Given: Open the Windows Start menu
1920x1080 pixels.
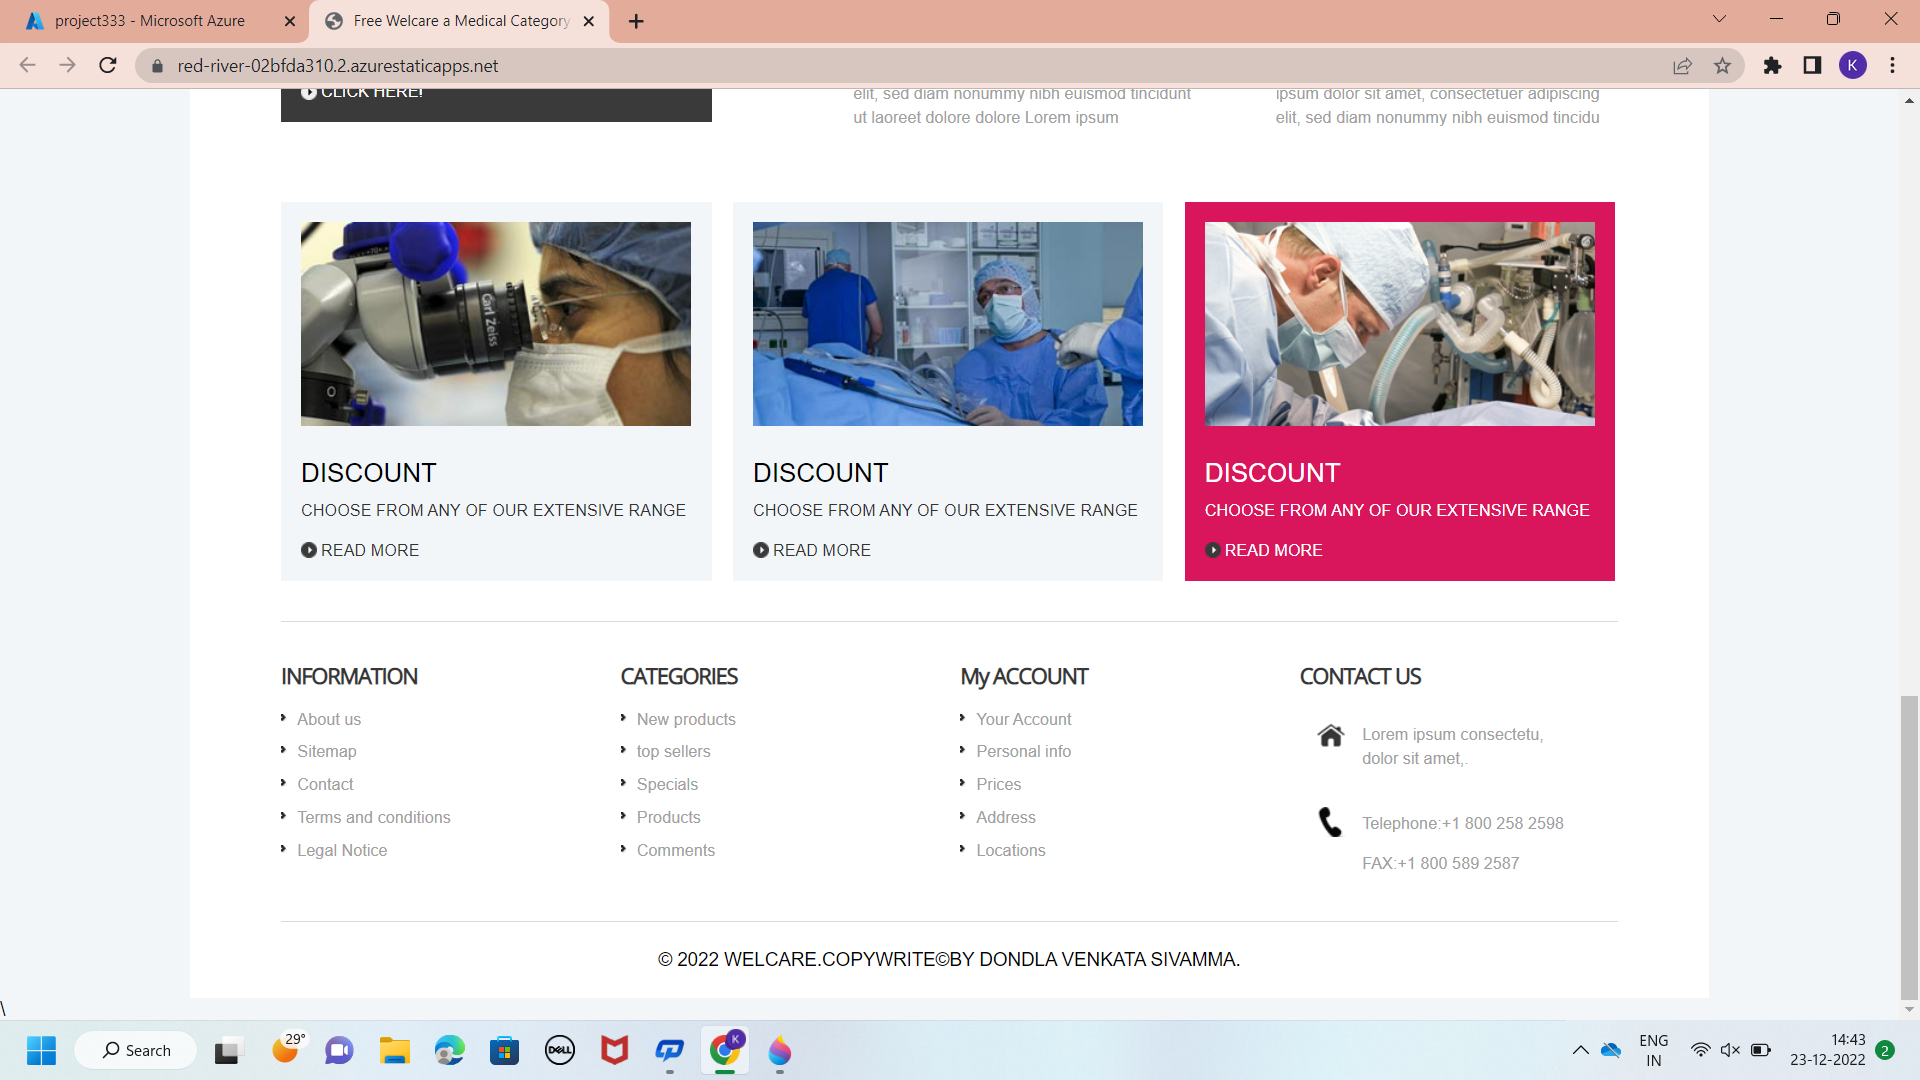Looking at the screenshot, I should tap(41, 1050).
